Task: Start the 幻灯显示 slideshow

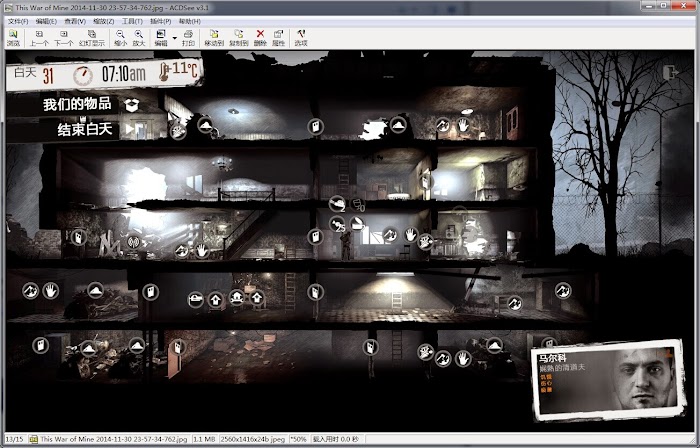Action: click(x=92, y=38)
